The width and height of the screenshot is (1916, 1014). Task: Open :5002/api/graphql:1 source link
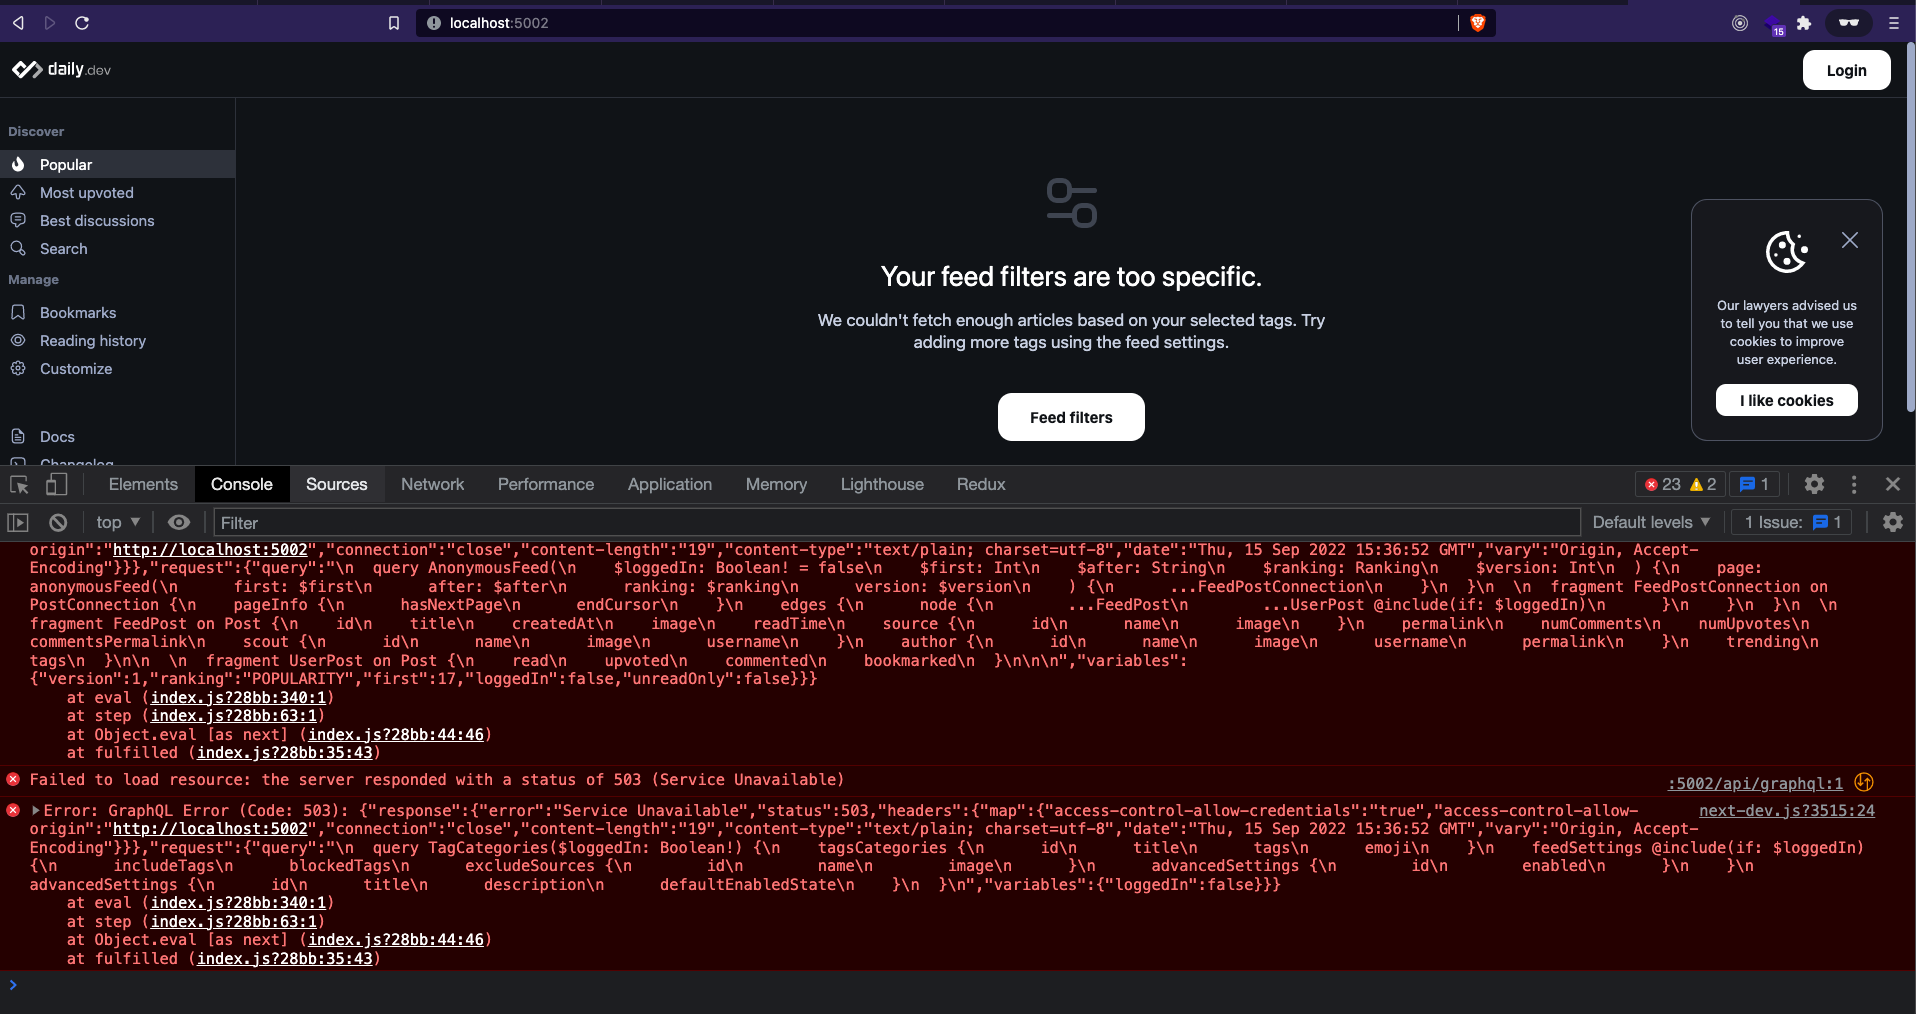pyautogui.click(x=1755, y=783)
